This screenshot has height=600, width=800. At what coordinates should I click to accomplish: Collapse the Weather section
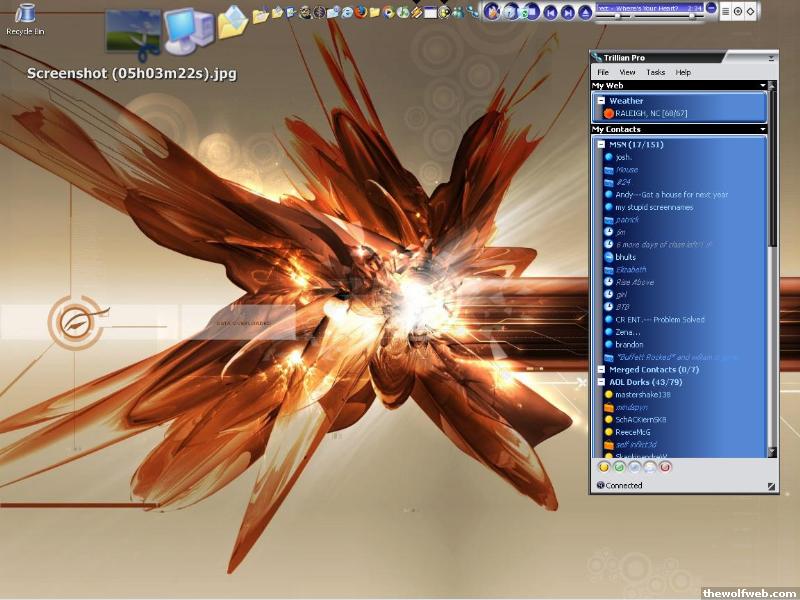click(601, 101)
